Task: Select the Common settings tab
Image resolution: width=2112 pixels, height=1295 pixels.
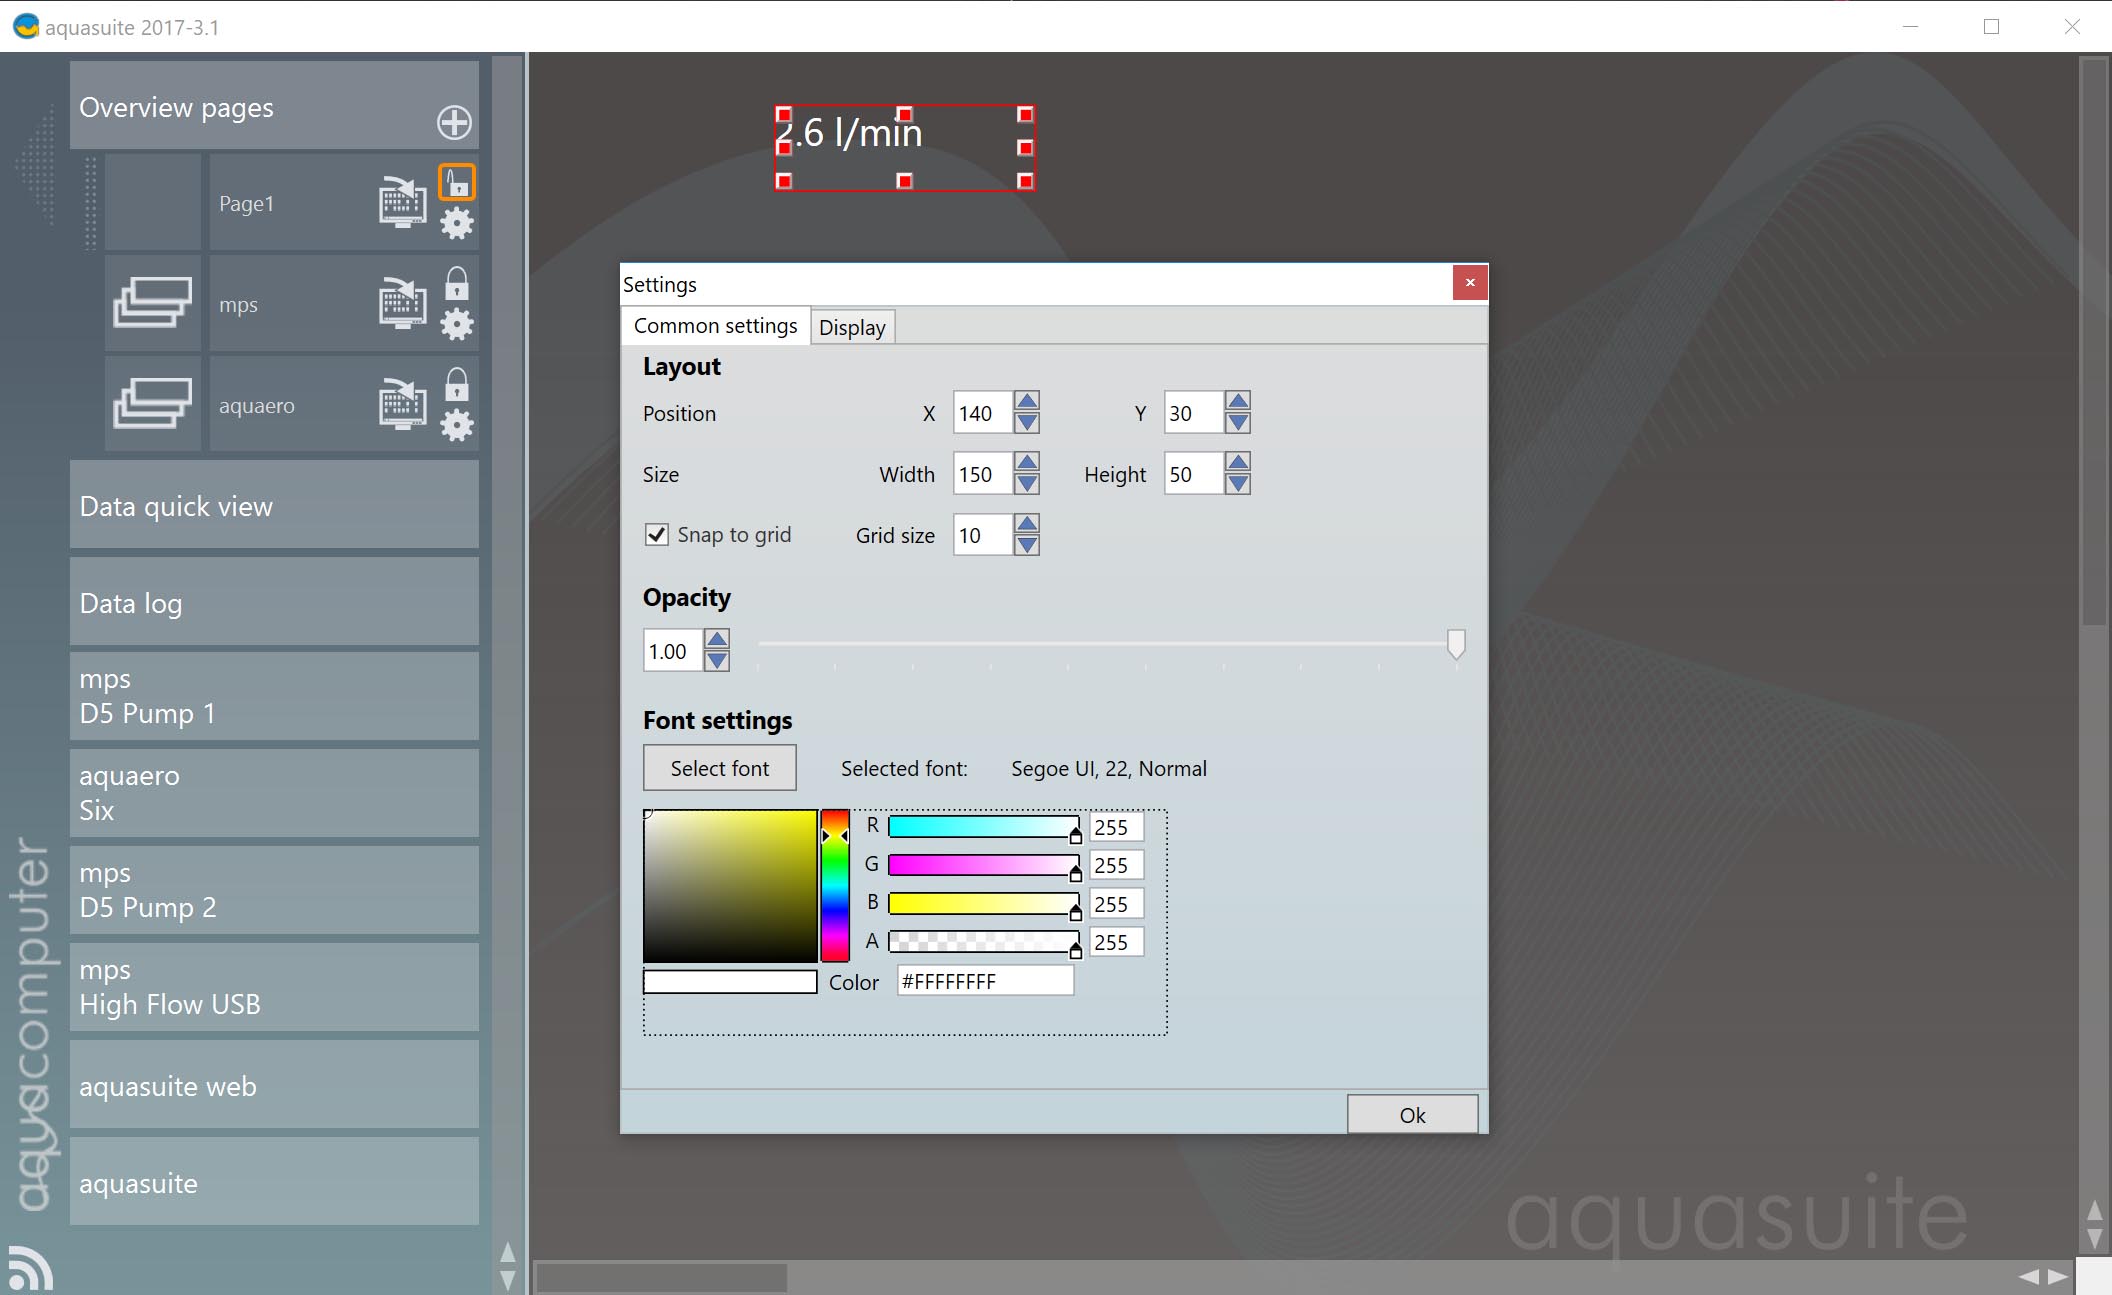Action: click(715, 326)
